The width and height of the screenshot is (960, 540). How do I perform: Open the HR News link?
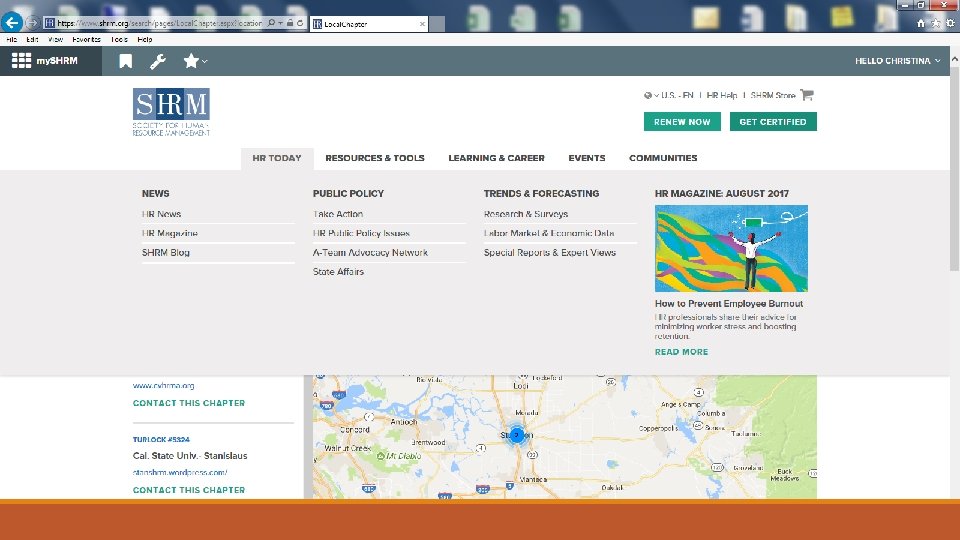tap(161, 214)
